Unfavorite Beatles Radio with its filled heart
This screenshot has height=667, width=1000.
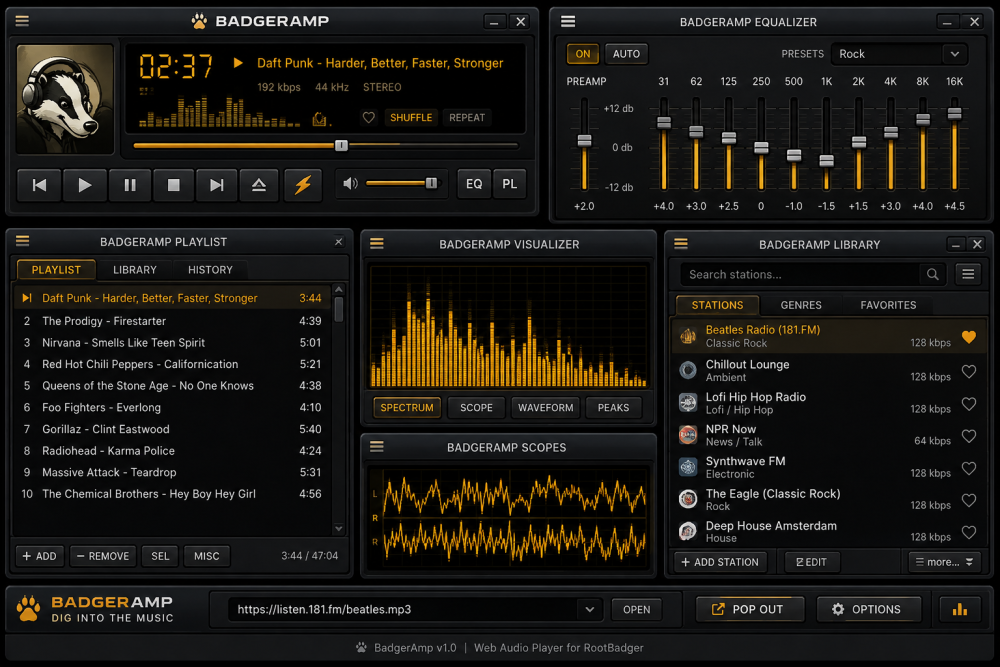pos(969,337)
